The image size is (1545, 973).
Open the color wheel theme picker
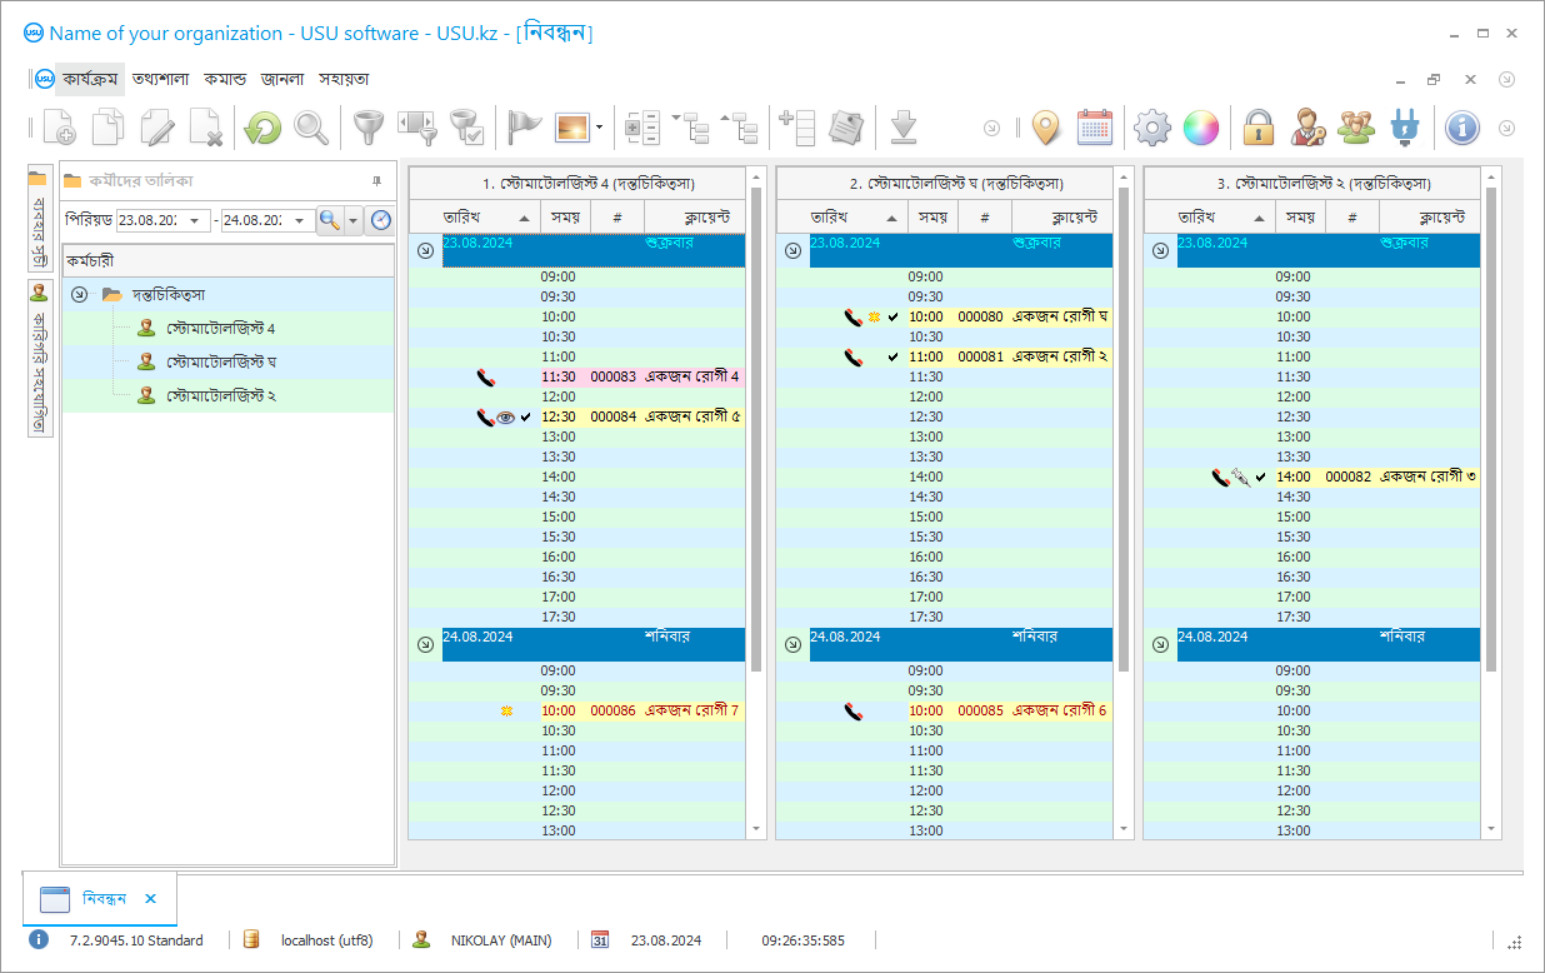(x=1201, y=128)
